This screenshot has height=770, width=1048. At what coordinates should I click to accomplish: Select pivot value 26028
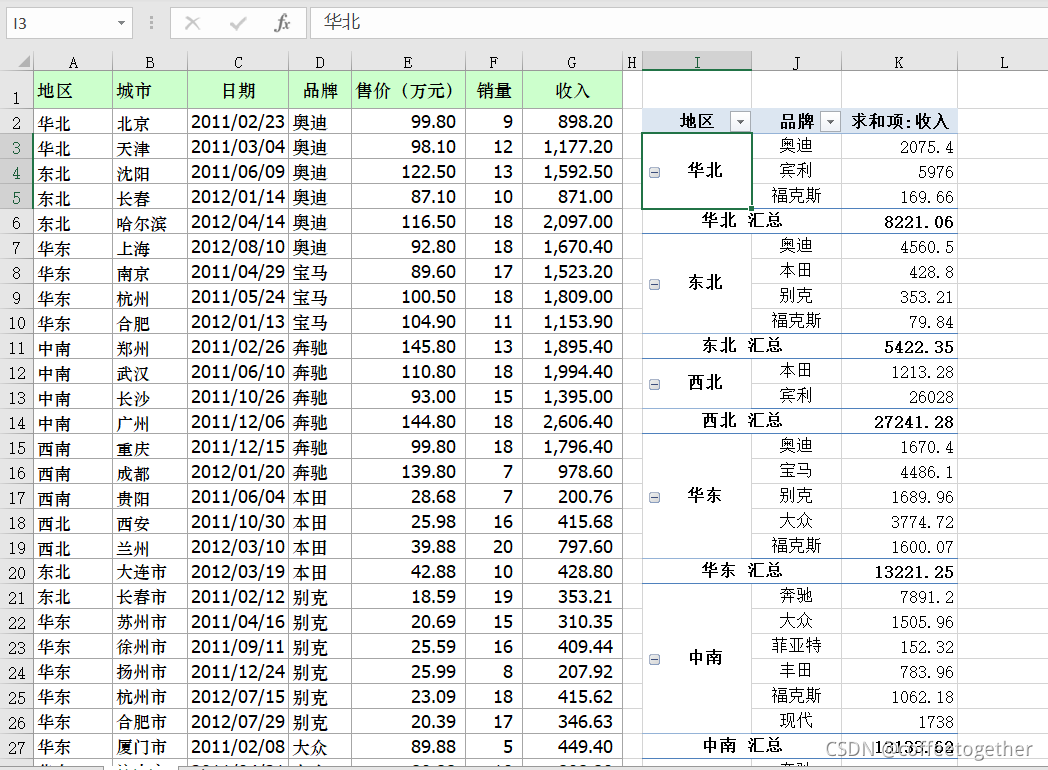[x=899, y=397]
